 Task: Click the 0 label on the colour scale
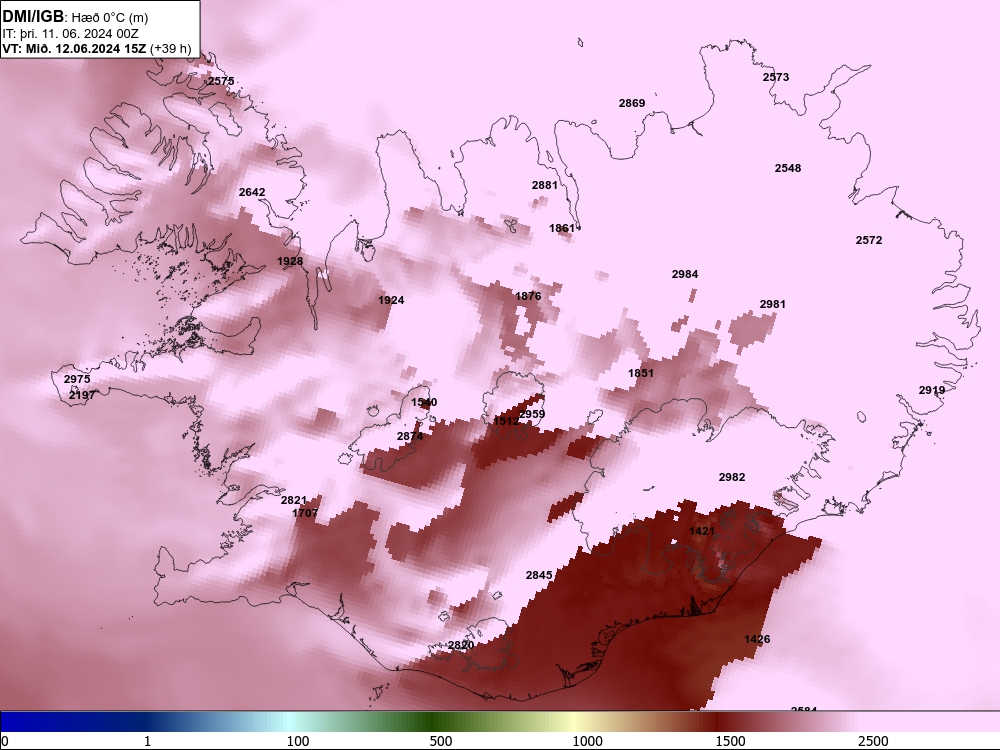5,741
